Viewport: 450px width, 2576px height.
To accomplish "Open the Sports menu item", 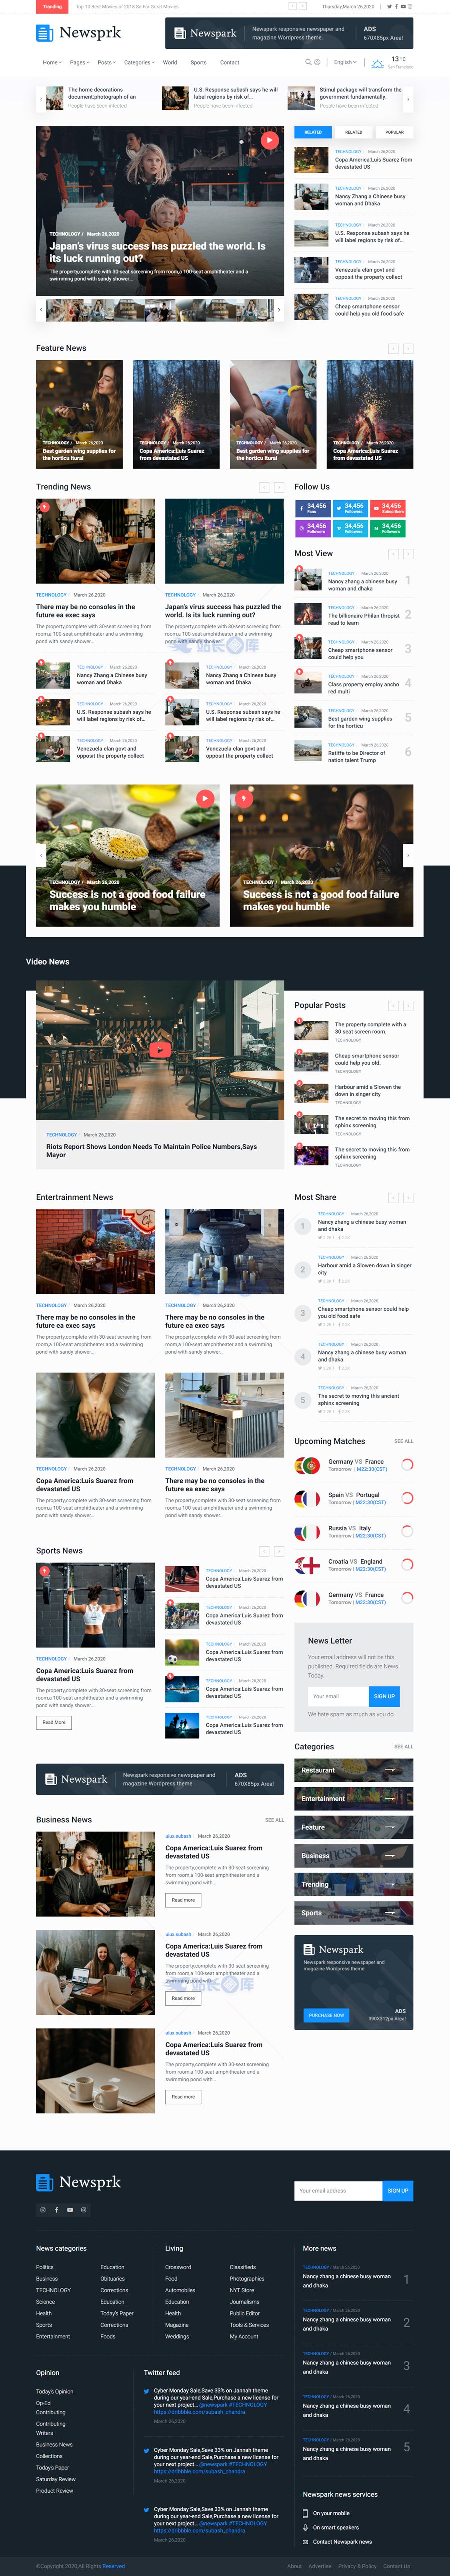I will (x=199, y=63).
